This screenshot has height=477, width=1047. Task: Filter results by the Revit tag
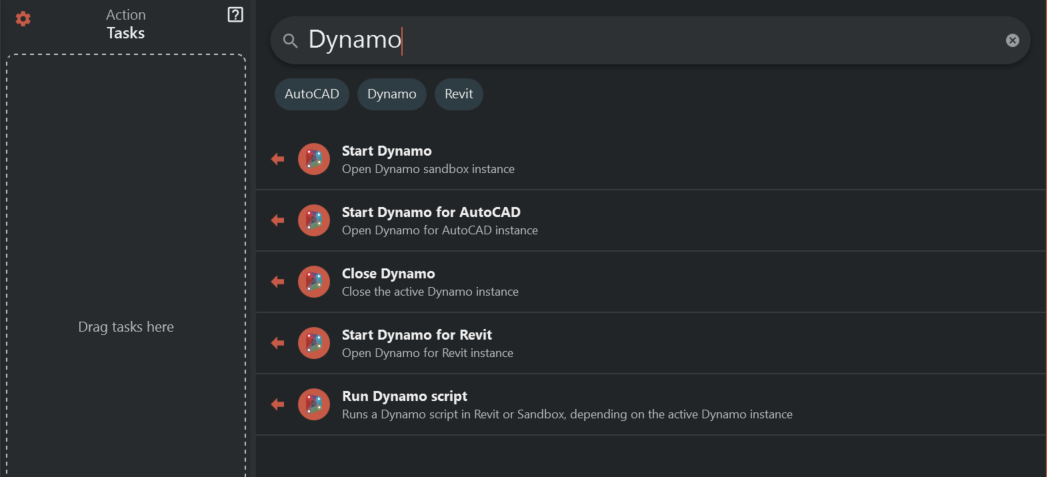[459, 94]
